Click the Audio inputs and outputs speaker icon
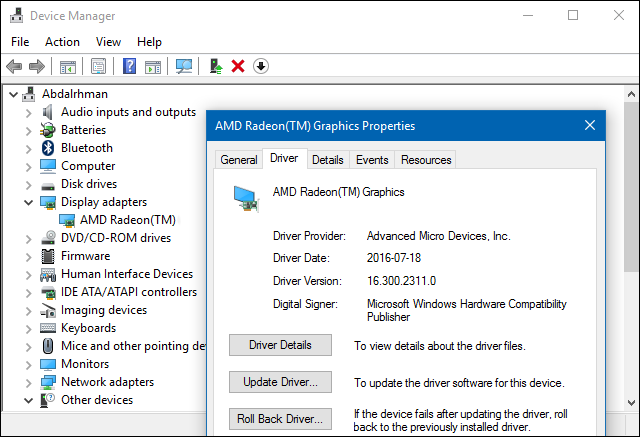 coord(48,112)
